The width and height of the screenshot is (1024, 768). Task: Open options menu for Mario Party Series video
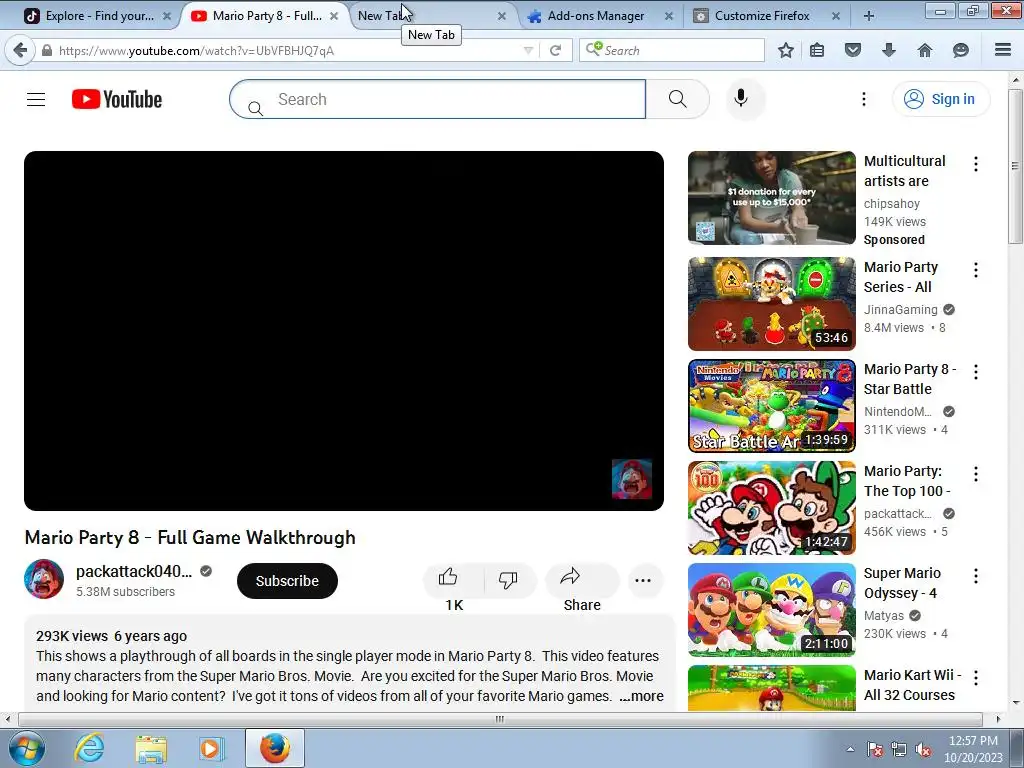click(976, 270)
